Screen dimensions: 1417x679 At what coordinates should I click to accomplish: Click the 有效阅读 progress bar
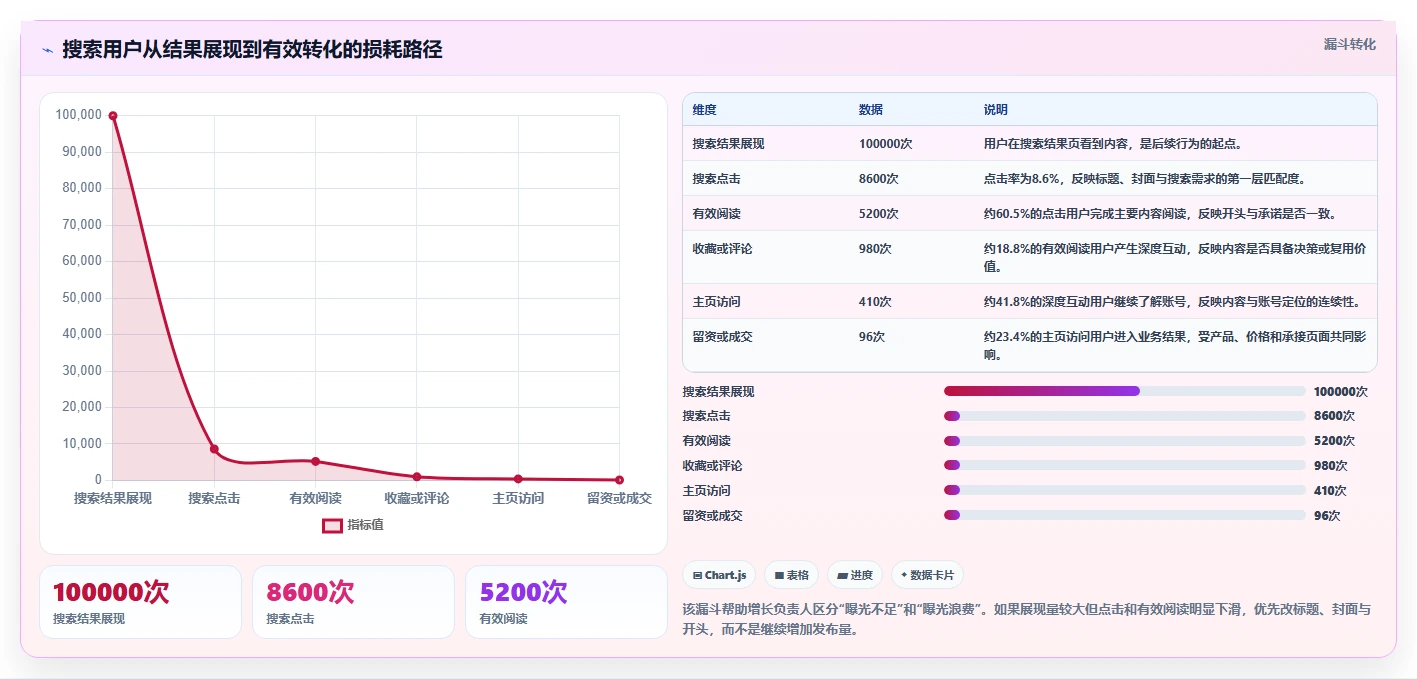(1125, 441)
